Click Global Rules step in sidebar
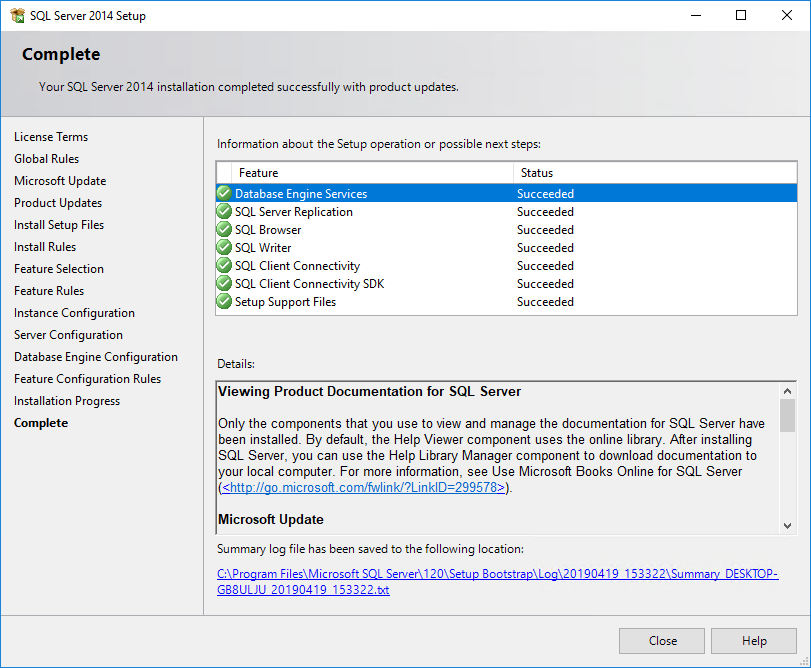The height and width of the screenshot is (668, 811). (47, 159)
